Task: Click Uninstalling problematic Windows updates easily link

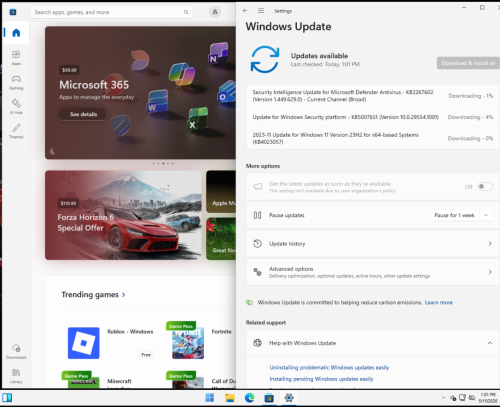Action: 329,367
